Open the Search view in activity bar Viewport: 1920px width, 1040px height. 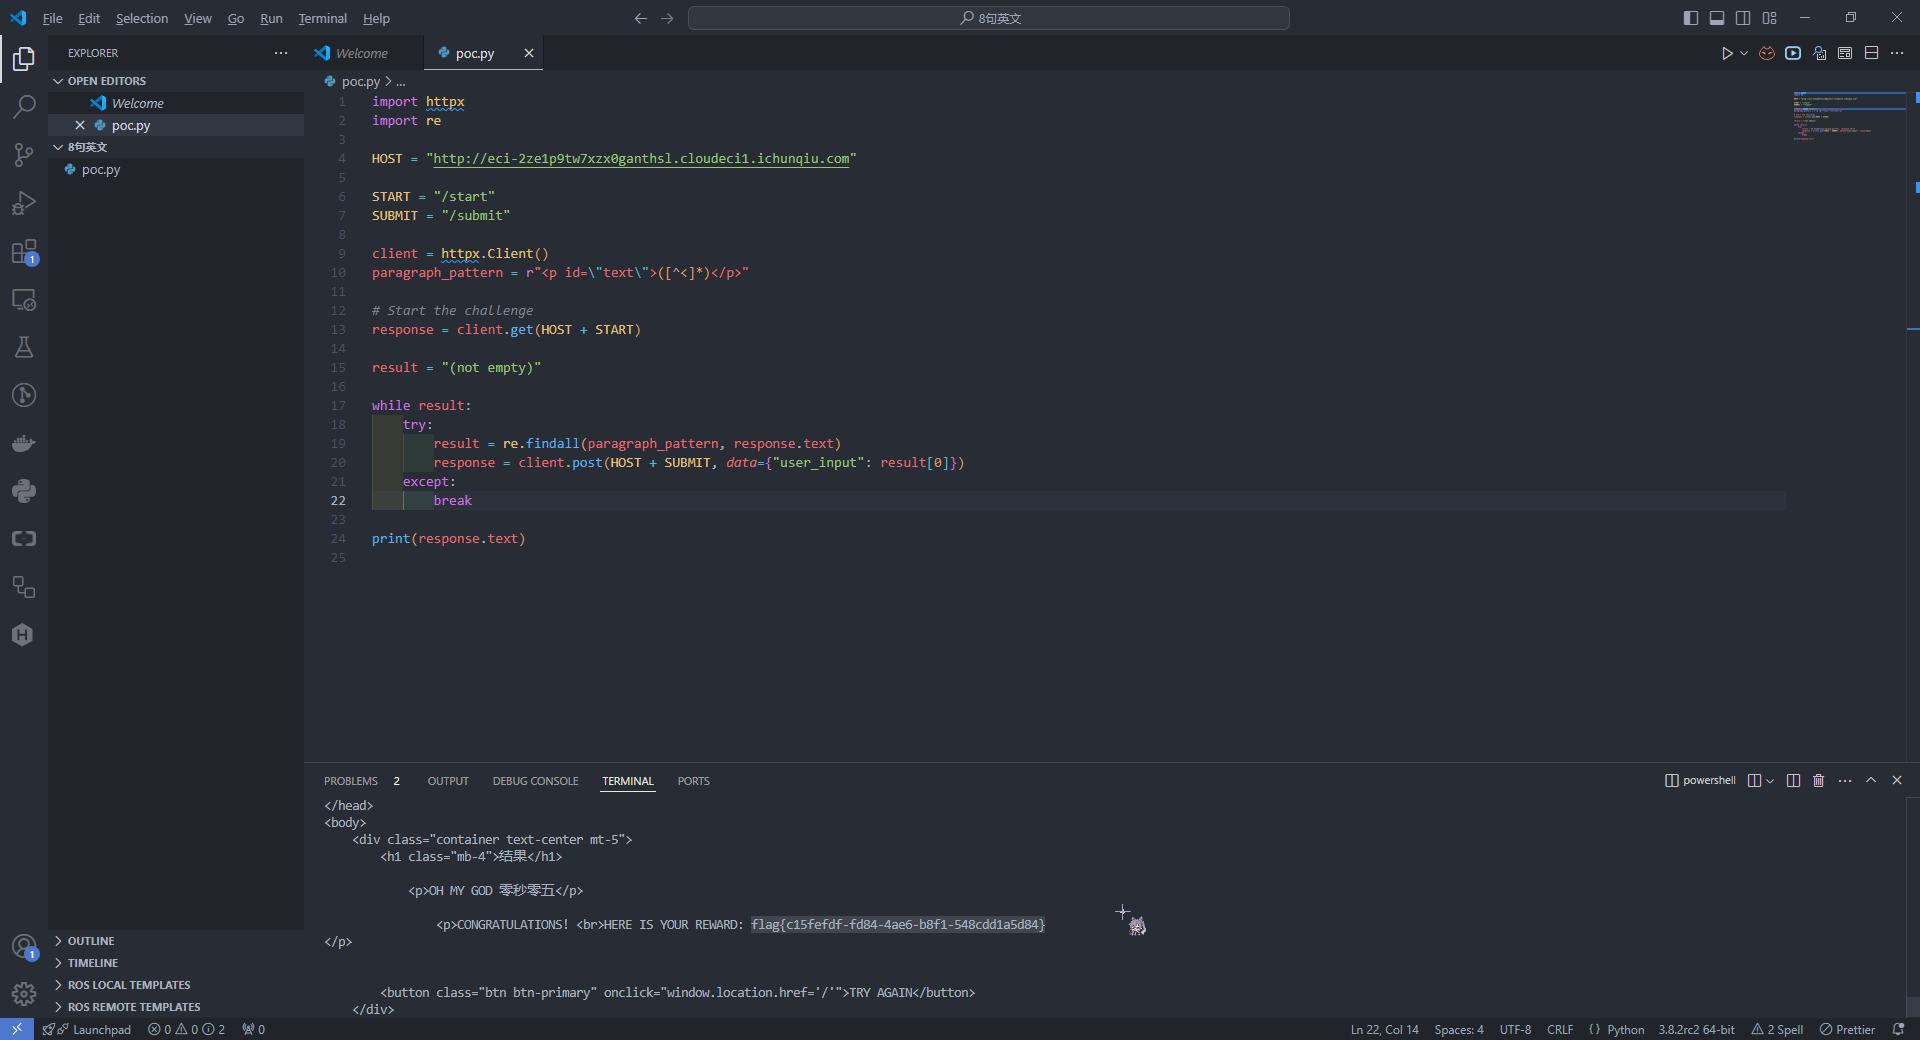point(24,107)
